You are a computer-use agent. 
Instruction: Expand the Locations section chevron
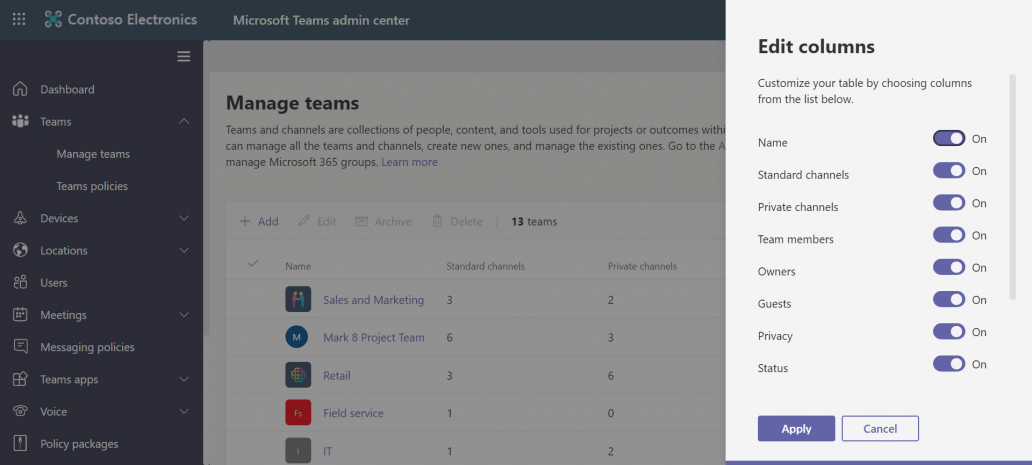pos(184,250)
